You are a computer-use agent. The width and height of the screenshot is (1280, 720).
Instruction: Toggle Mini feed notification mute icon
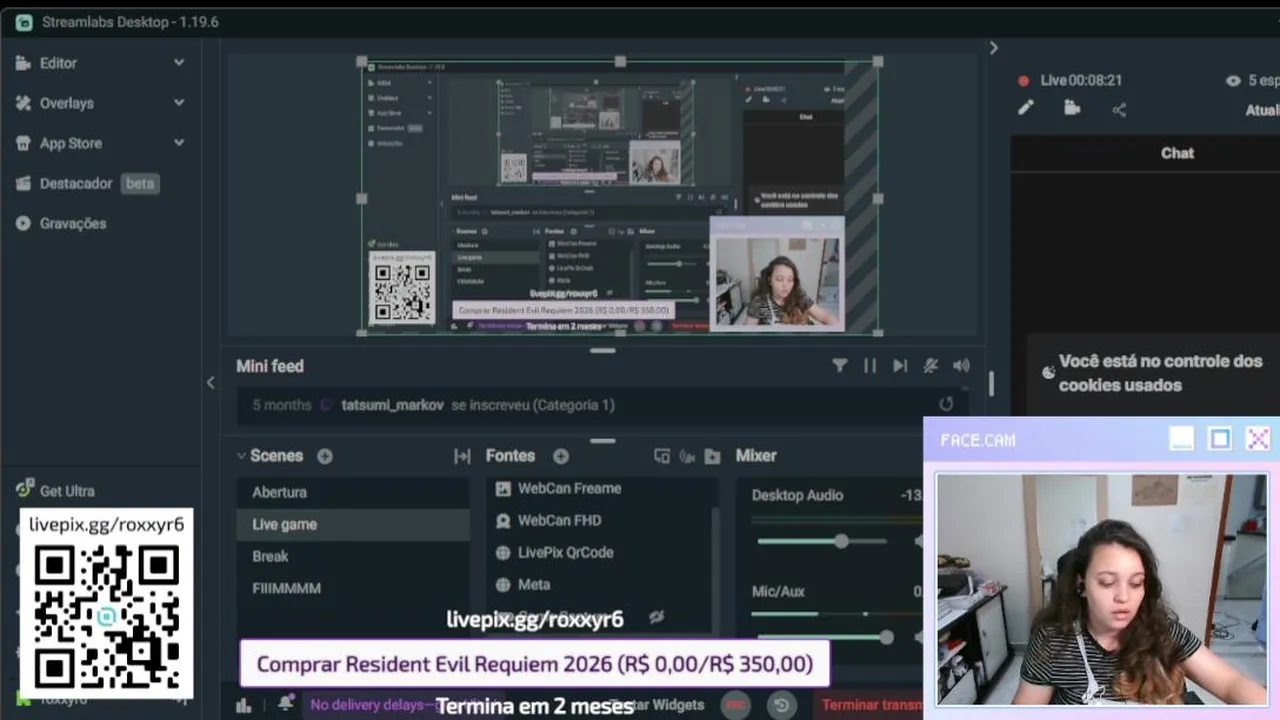coord(931,366)
